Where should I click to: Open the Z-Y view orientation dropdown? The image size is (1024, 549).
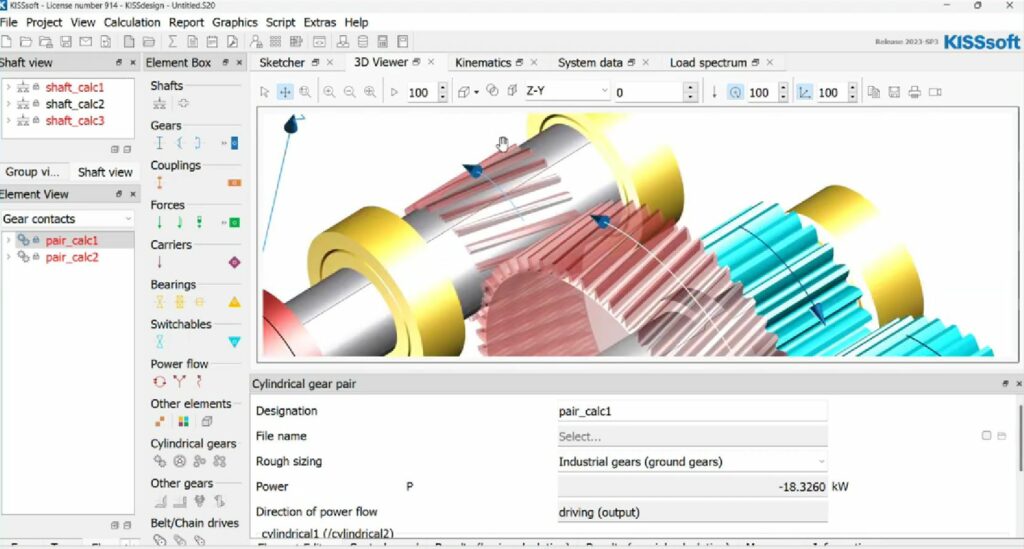pos(567,92)
